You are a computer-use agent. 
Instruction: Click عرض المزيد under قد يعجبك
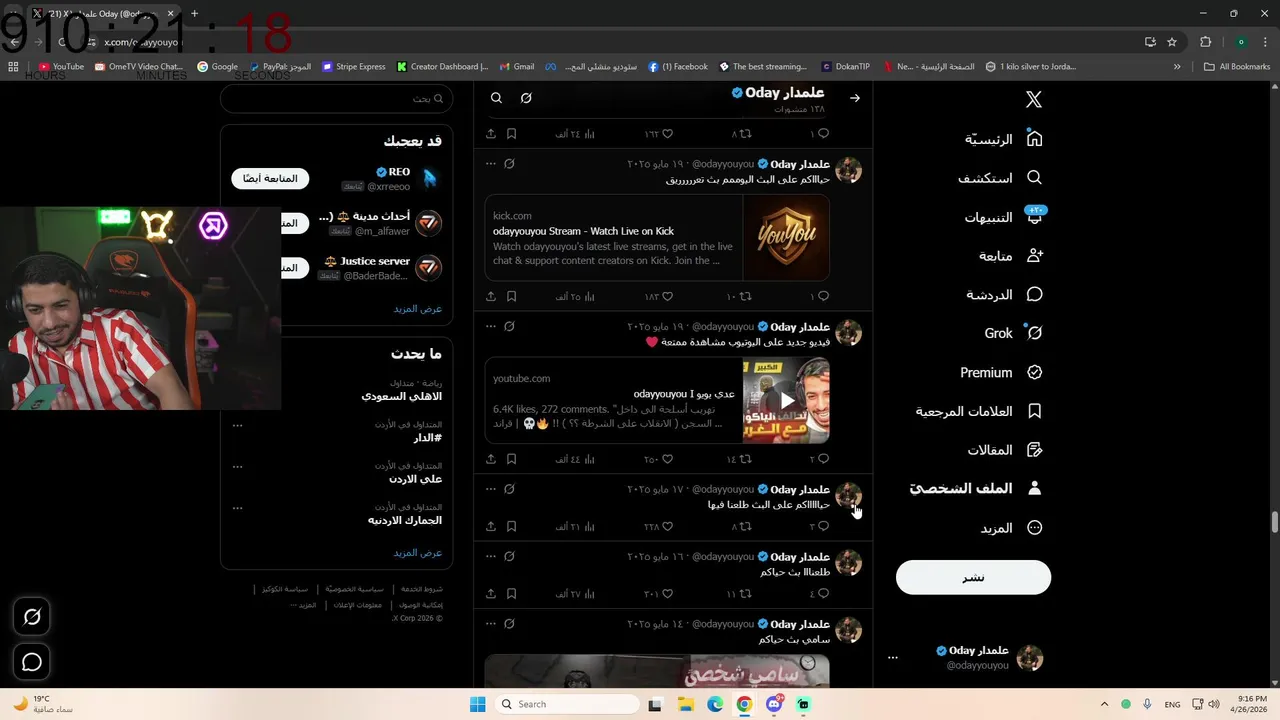418,308
